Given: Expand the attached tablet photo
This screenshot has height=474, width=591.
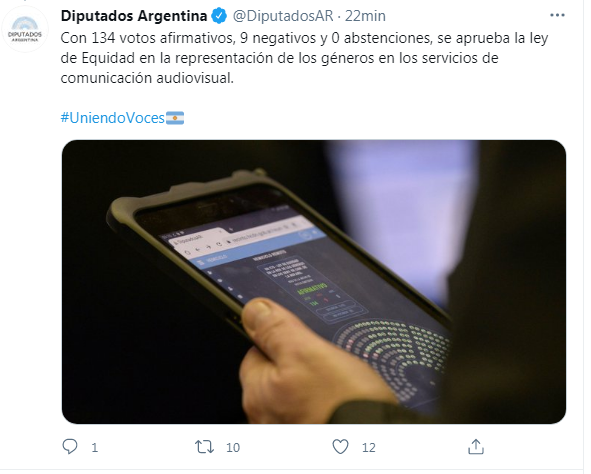Looking at the screenshot, I should coord(314,282).
